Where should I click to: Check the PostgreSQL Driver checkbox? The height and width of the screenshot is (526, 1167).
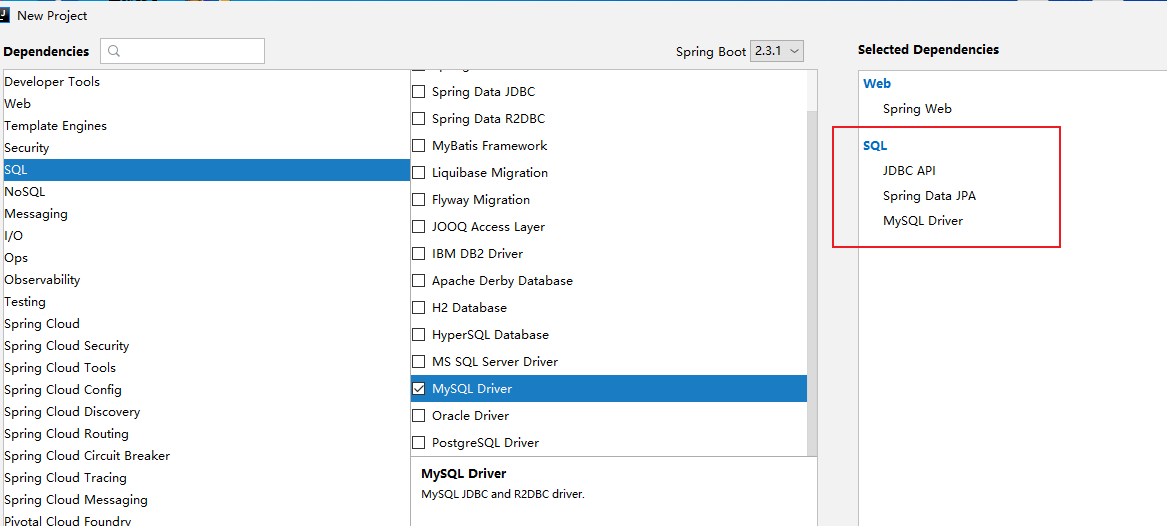click(x=418, y=443)
